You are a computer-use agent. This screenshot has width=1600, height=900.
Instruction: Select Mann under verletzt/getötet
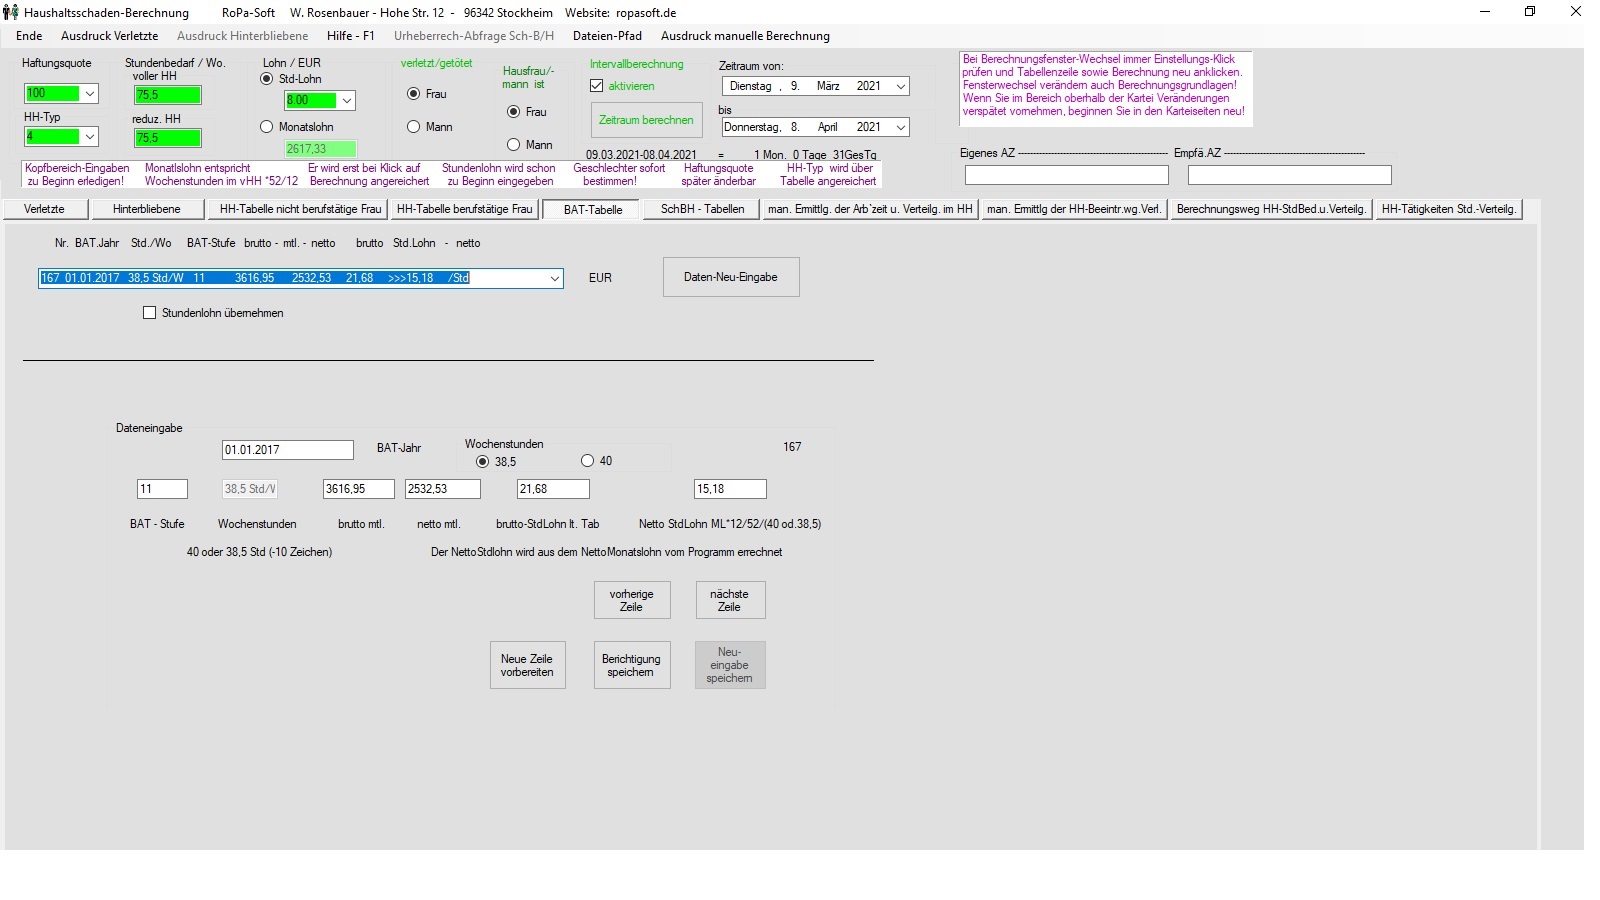click(x=414, y=127)
